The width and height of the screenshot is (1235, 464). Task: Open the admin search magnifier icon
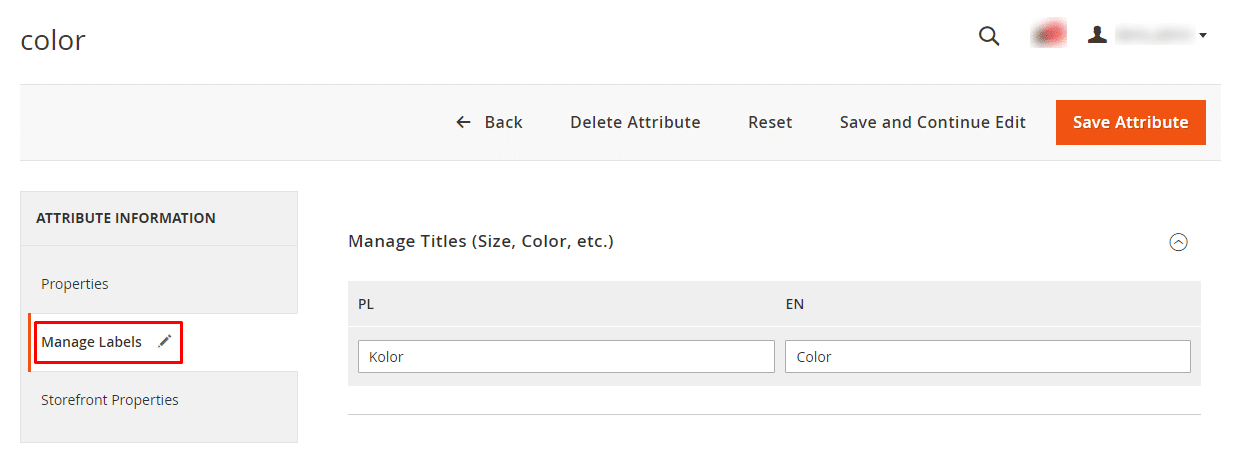click(988, 37)
